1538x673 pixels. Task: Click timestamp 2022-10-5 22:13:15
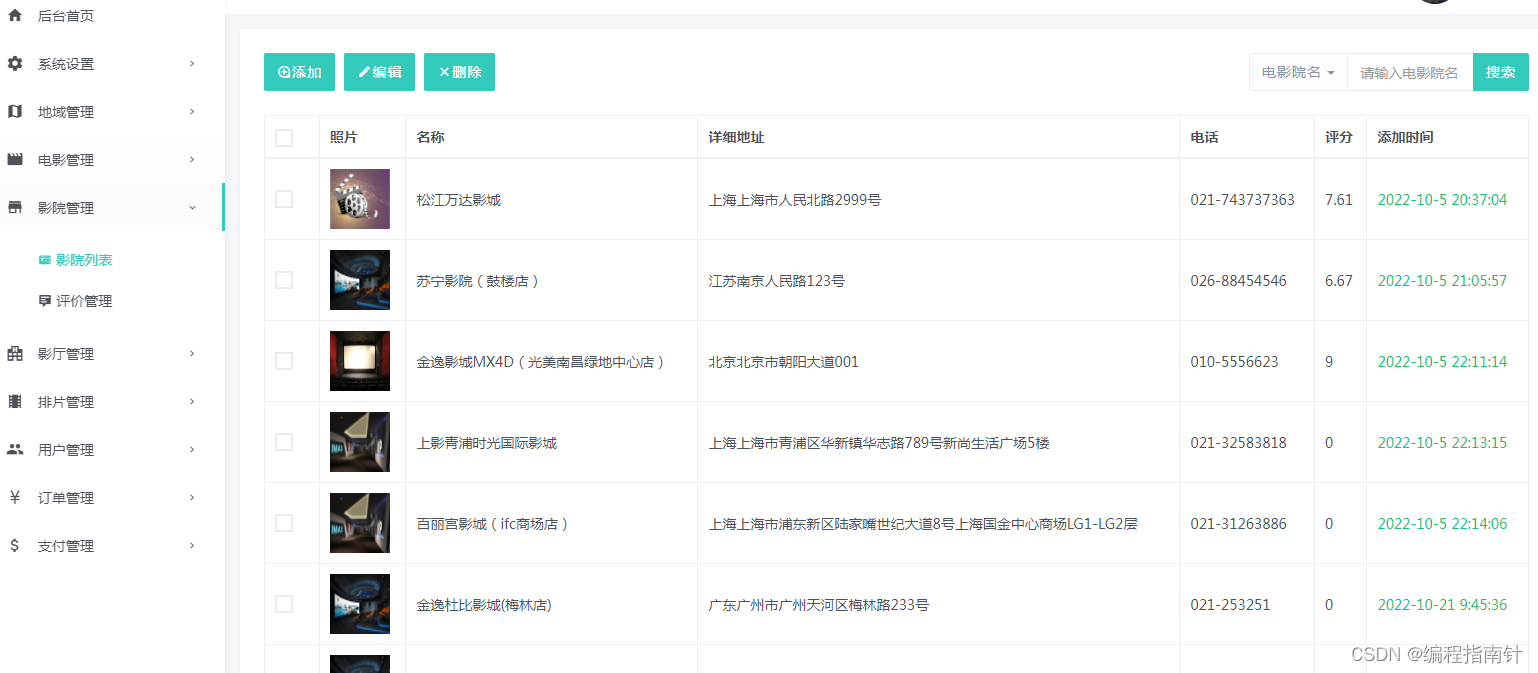point(1442,443)
